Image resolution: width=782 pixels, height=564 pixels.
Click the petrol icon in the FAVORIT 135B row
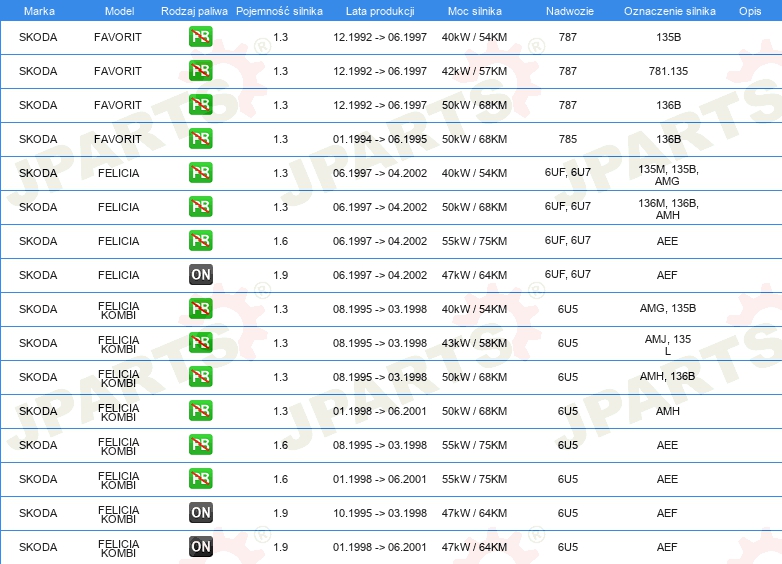pos(200,37)
